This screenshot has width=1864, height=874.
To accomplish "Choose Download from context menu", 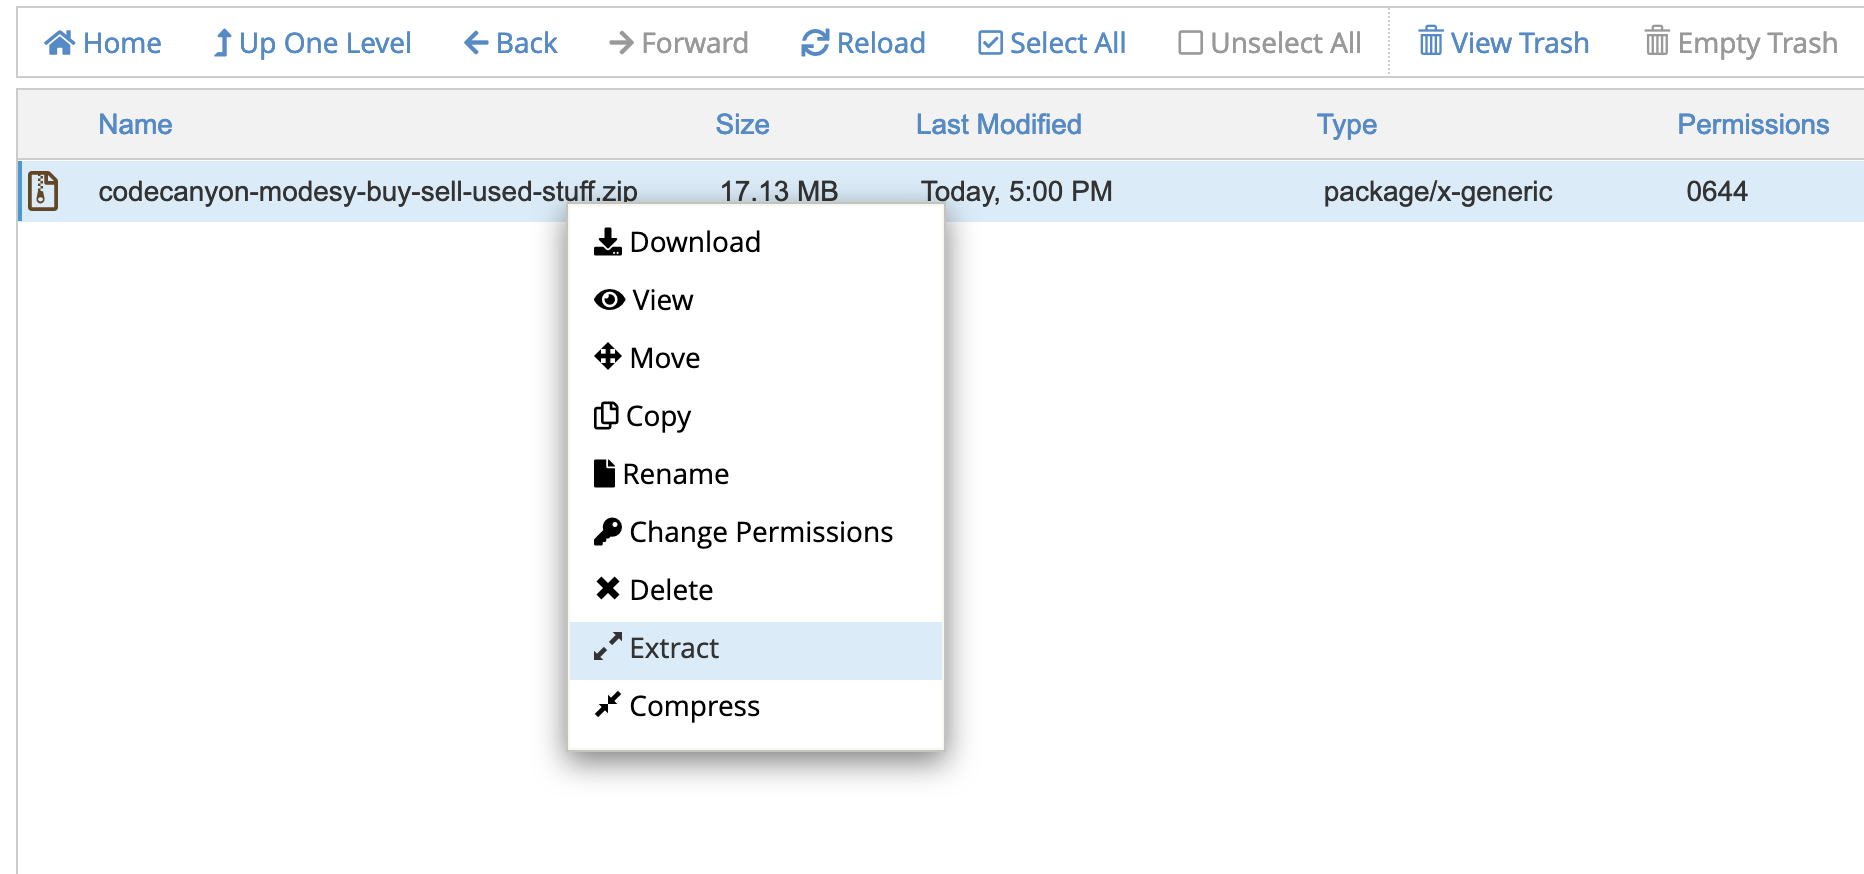I will click(694, 242).
